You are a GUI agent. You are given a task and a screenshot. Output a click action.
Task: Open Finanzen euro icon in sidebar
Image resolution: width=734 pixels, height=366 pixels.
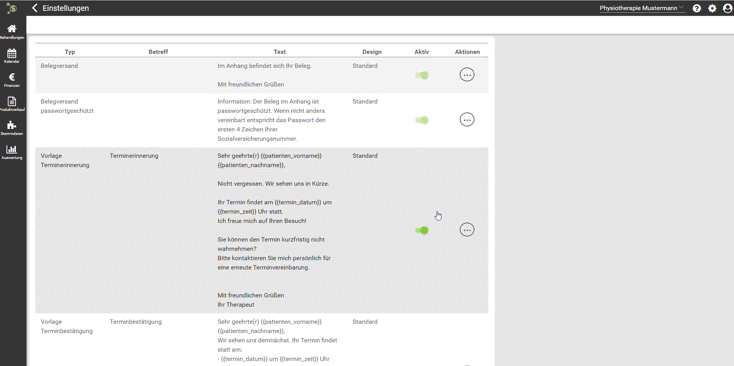[12, 80]
